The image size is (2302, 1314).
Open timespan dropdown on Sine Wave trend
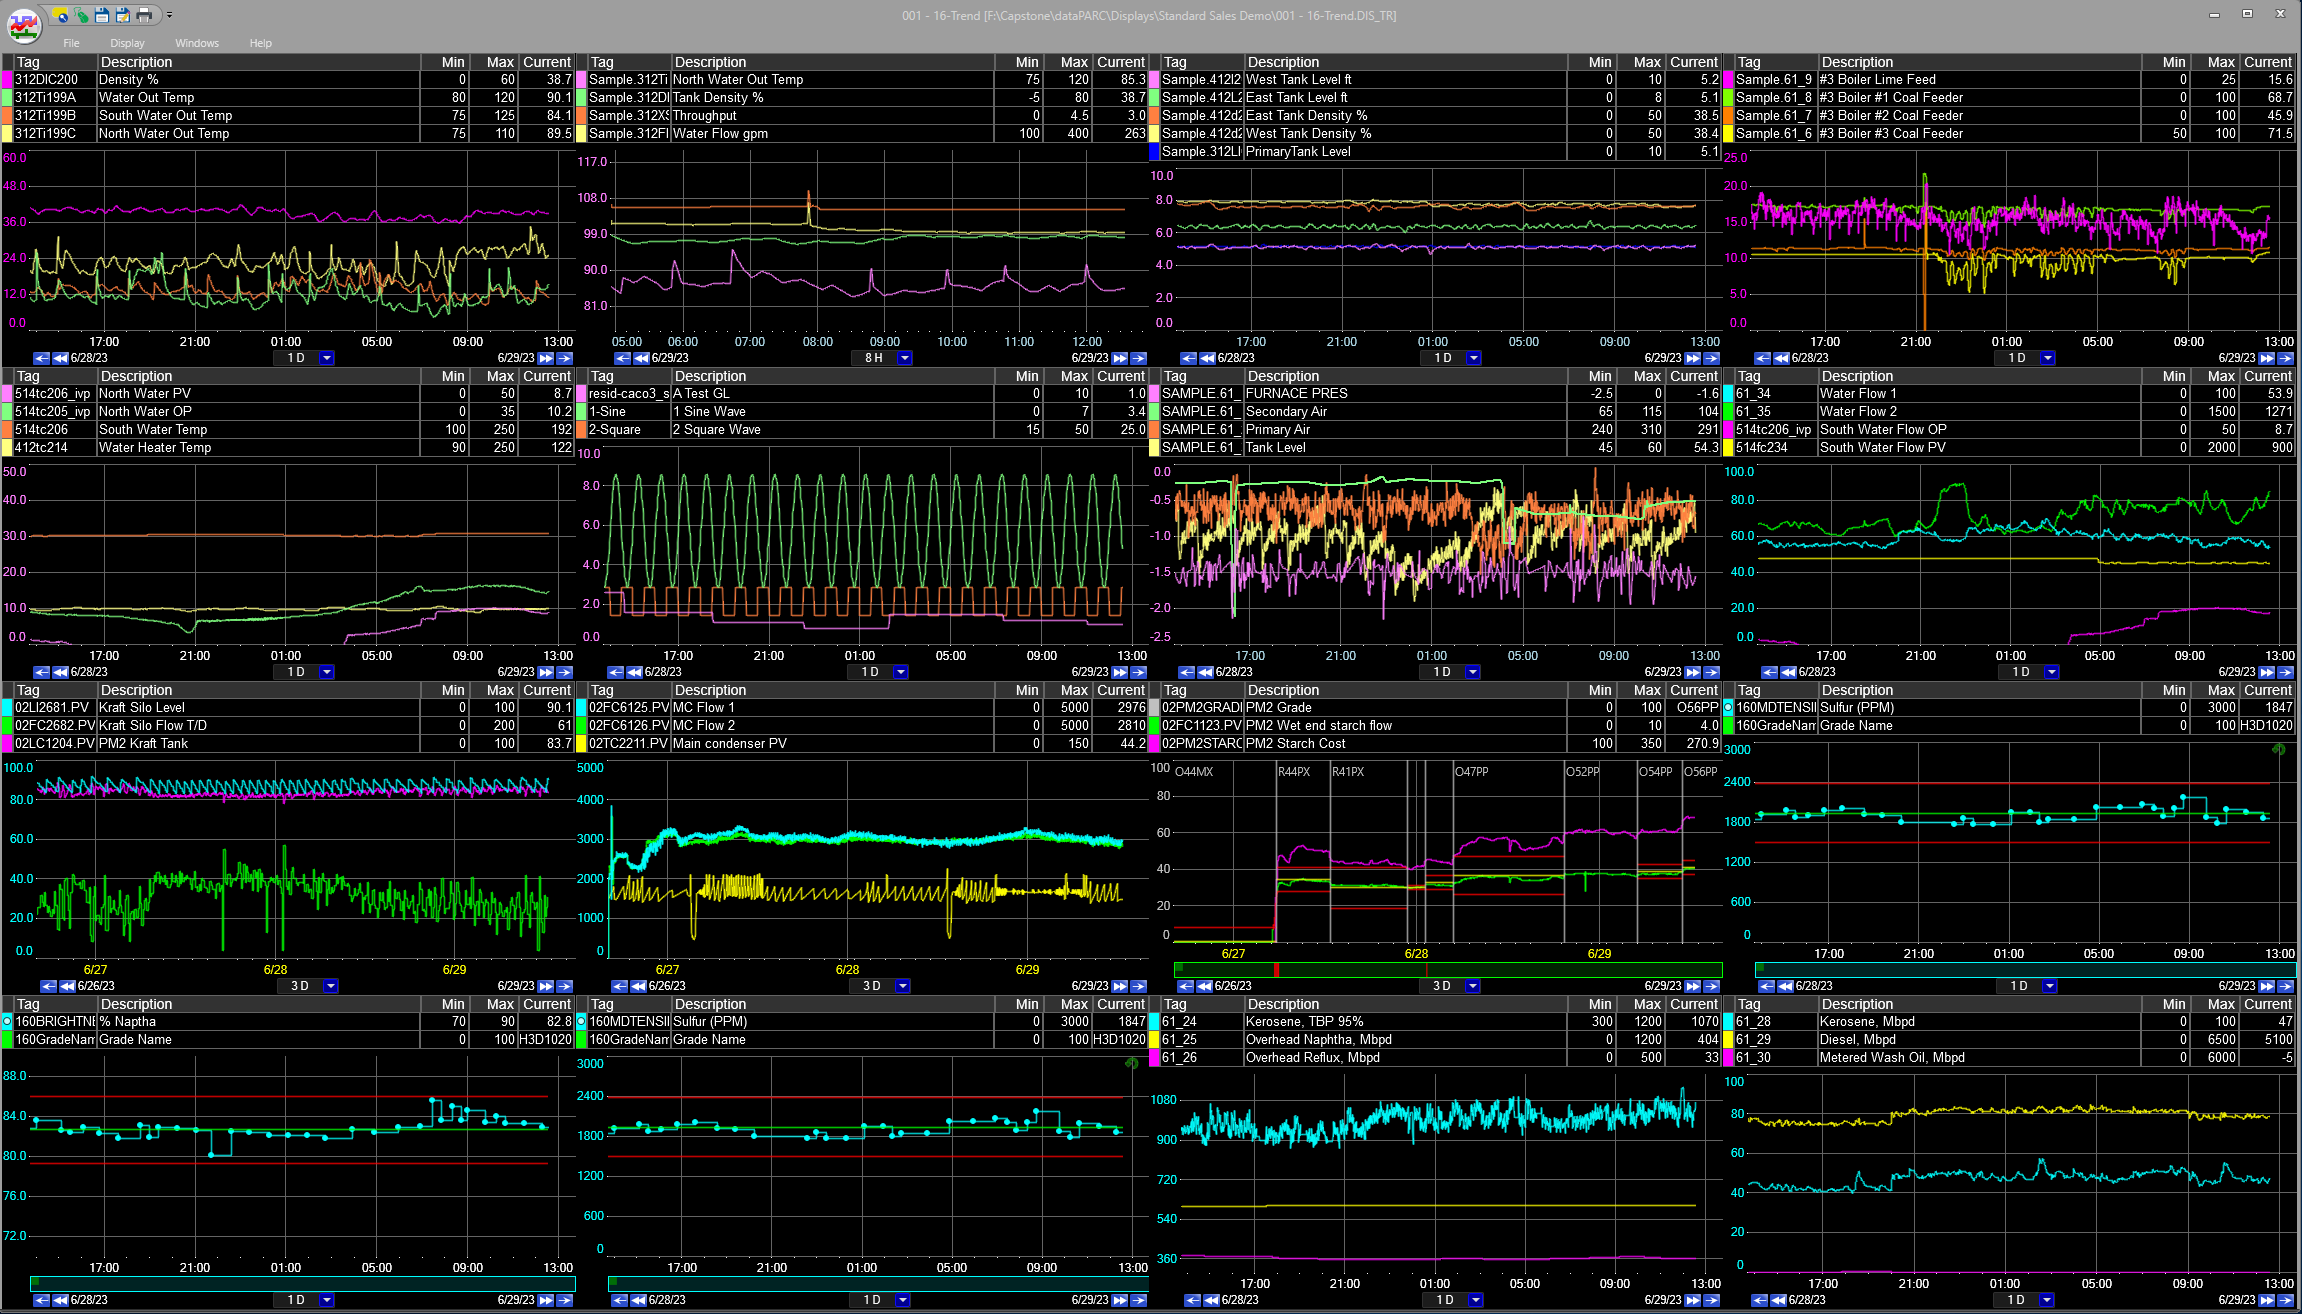coord(901,672)
